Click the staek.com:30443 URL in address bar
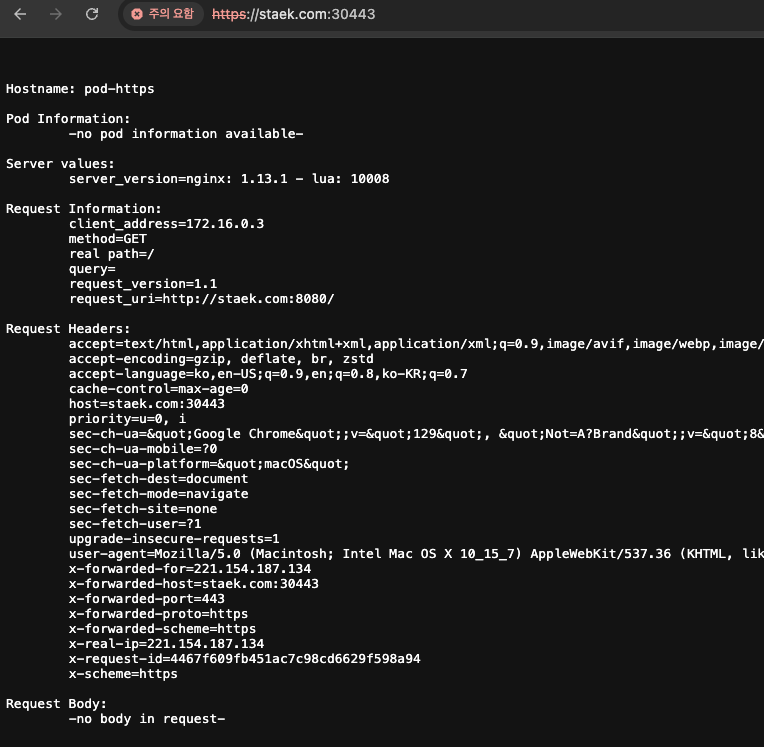The width and height of the screenshot is (764, 747). (310, 15)
